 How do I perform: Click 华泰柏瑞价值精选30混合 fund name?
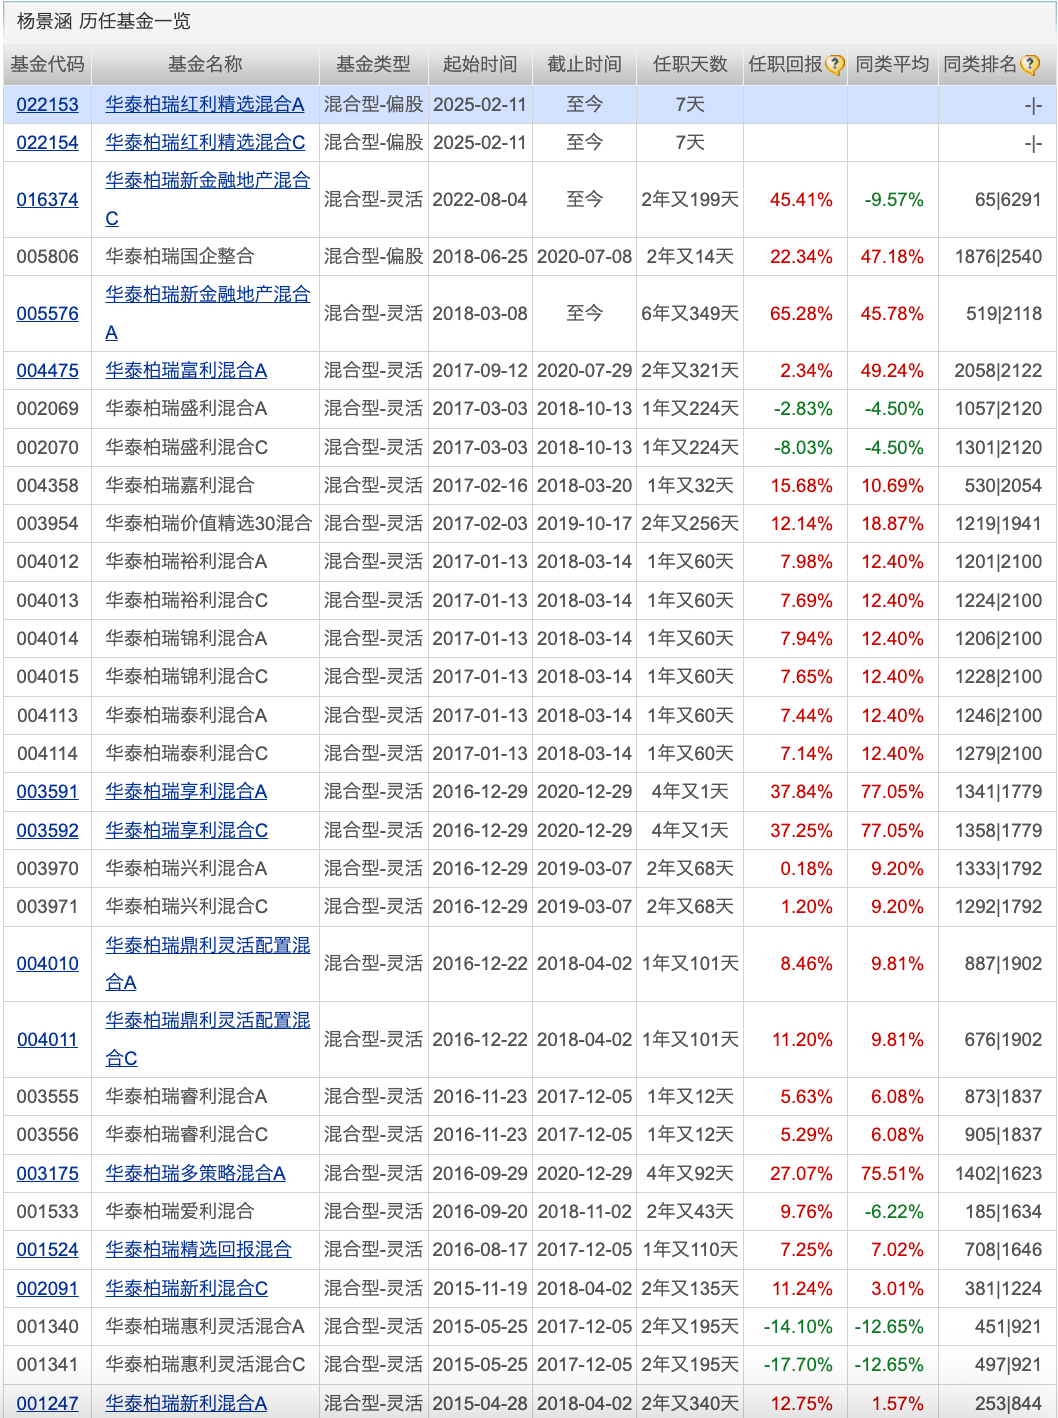tap(208, 523)
